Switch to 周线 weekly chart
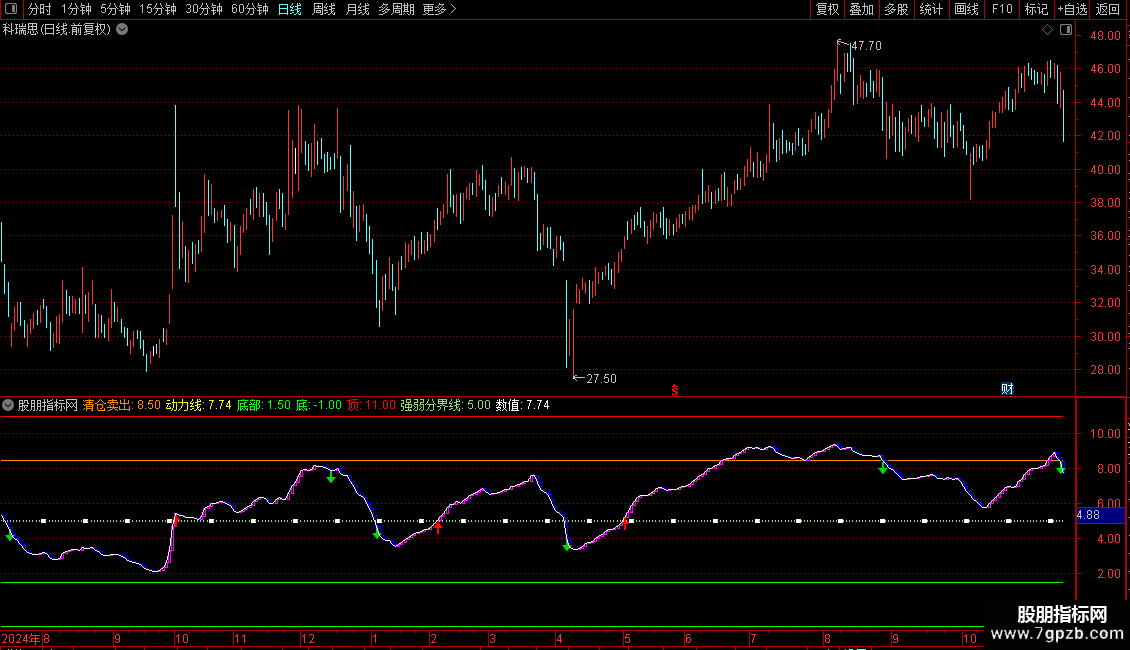 click(x=324, y=9)
